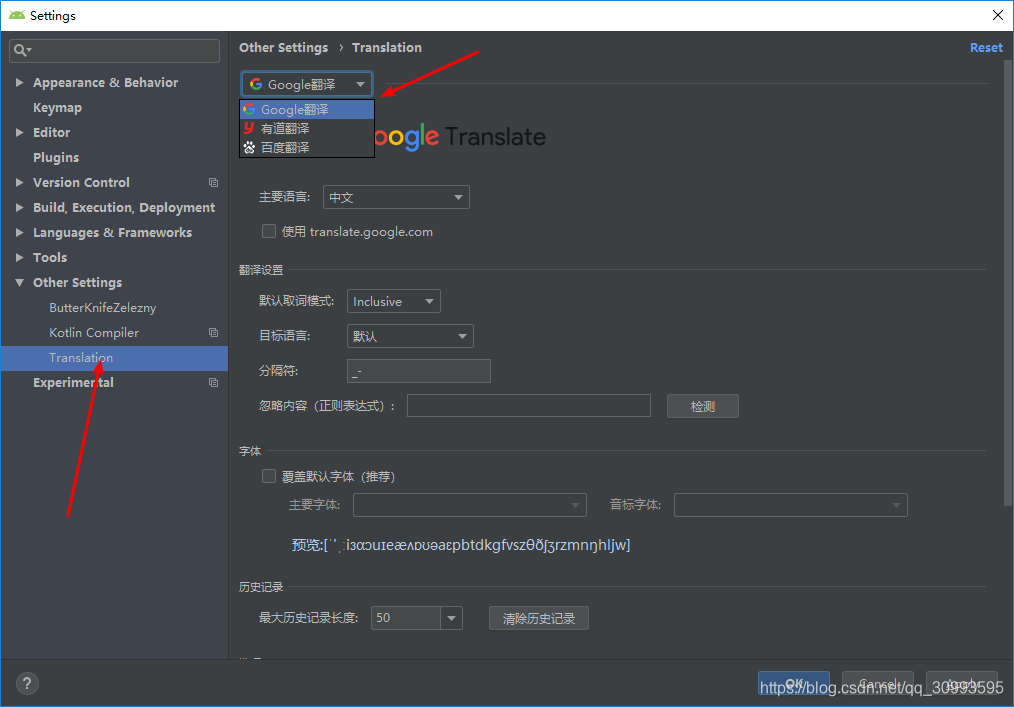Image resolution: width=1014 pixels, height=707 pixels.
Task: Click the 分隔符 separator input field
Action: (x=418, y=371)
